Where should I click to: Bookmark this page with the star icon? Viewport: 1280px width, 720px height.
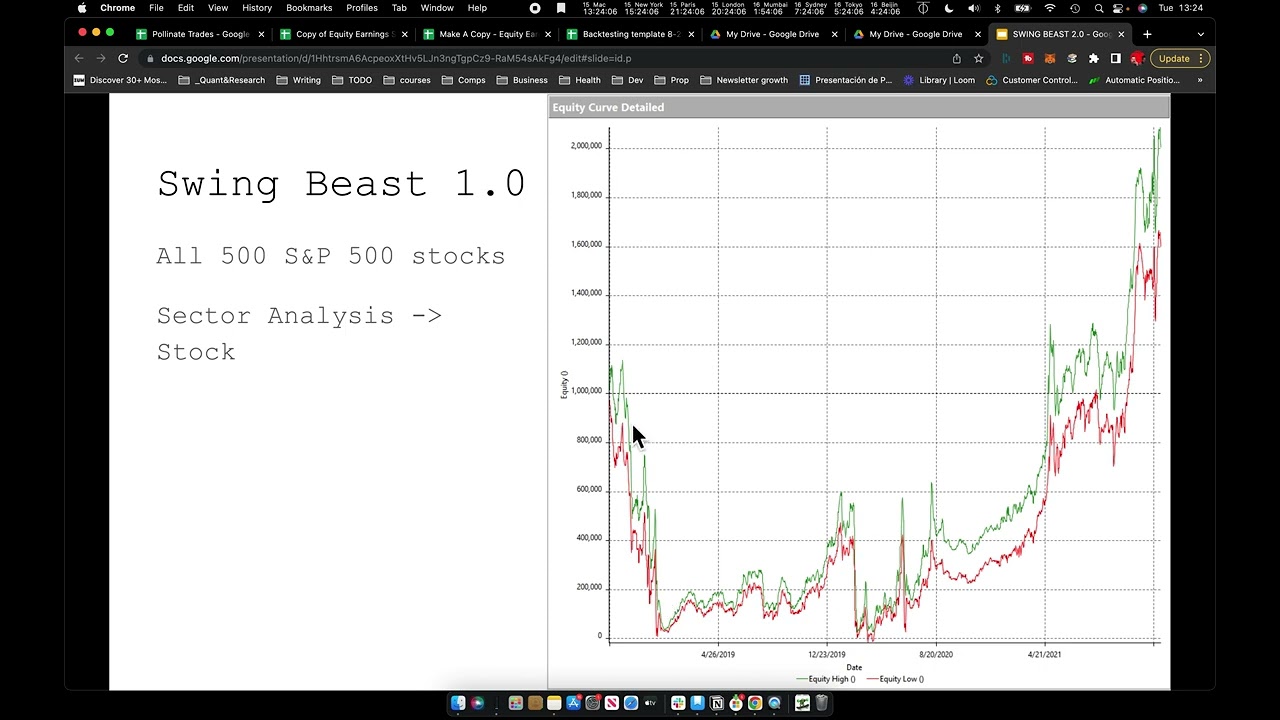click(979, 58)
